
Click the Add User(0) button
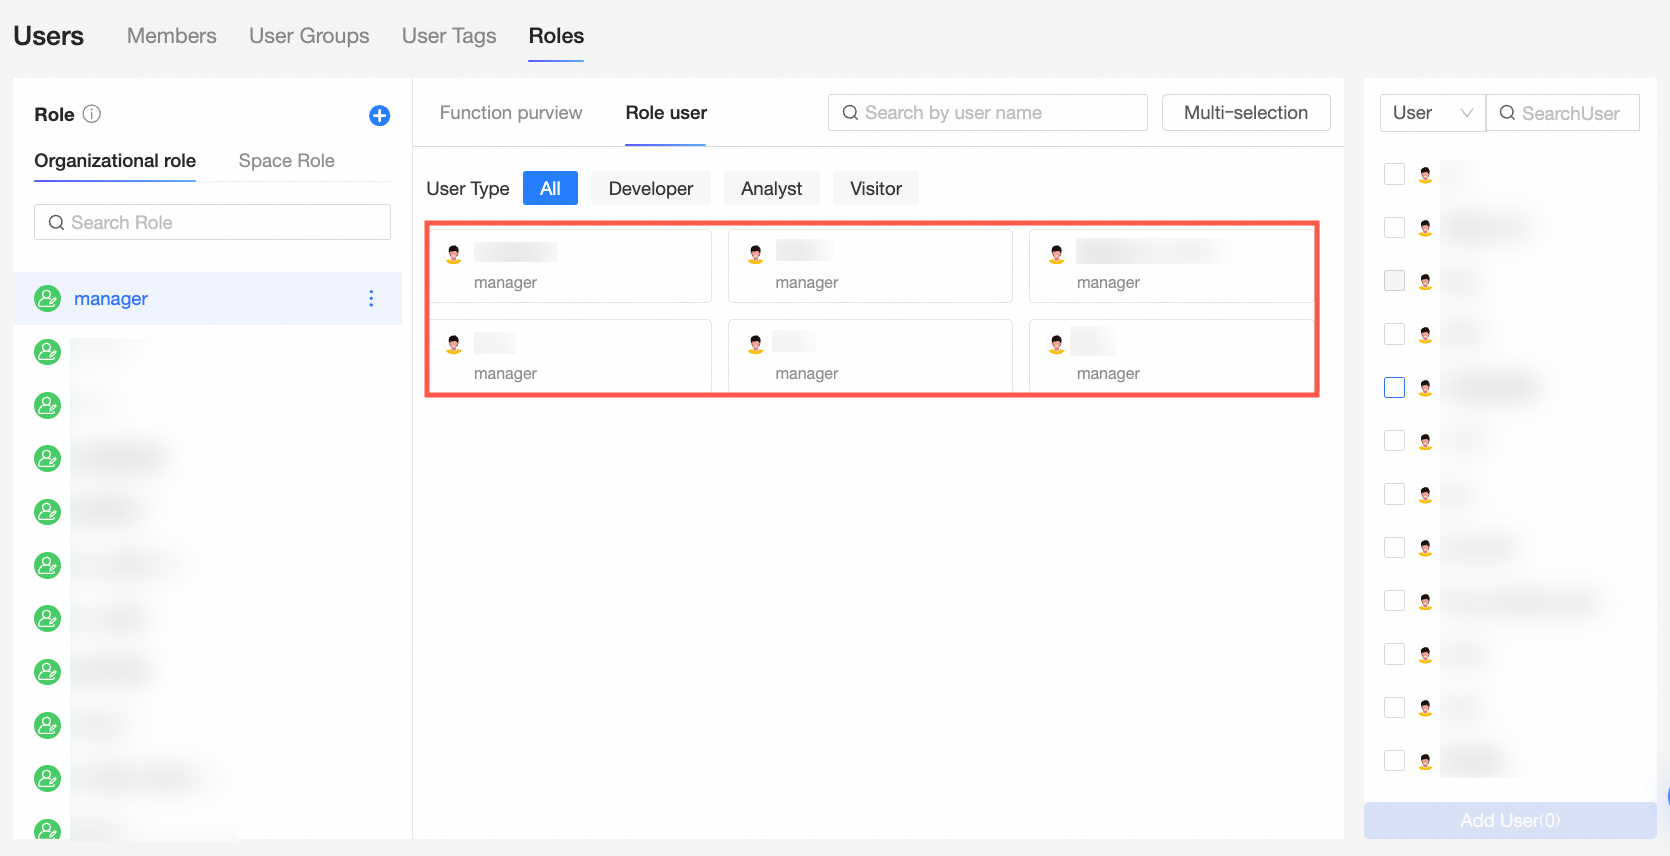pos(1510,820)
